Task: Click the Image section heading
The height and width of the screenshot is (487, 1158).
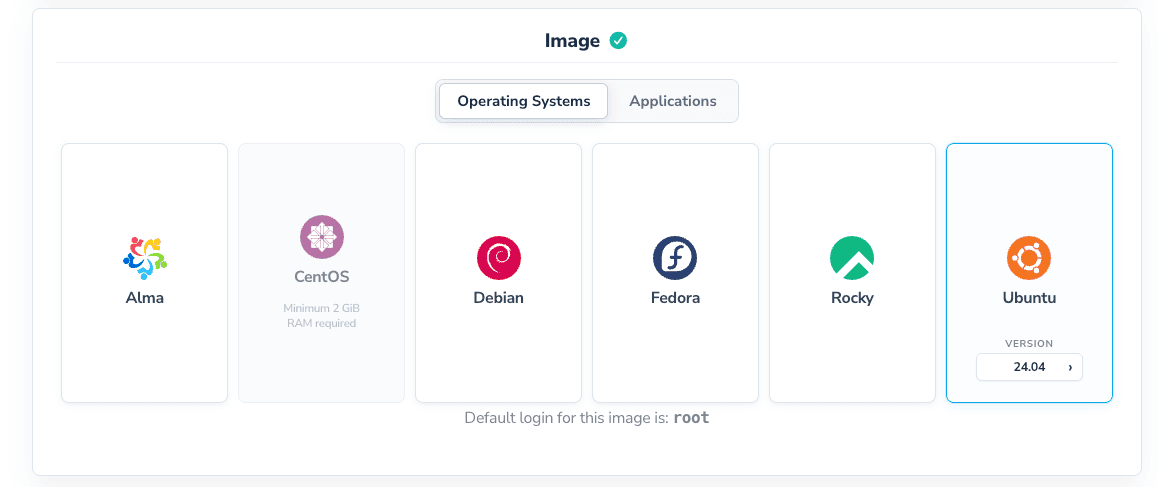Action: point(572,41)
